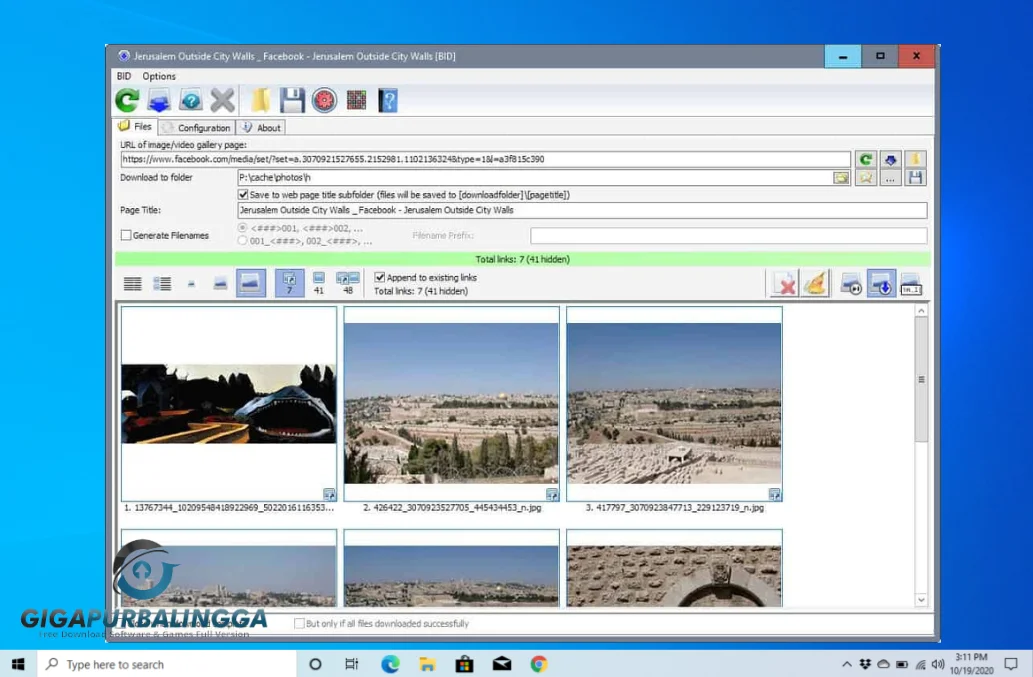Click the delete image red X icon
The height and width of the screenshot is (677, 1033).
pos(784,284)
